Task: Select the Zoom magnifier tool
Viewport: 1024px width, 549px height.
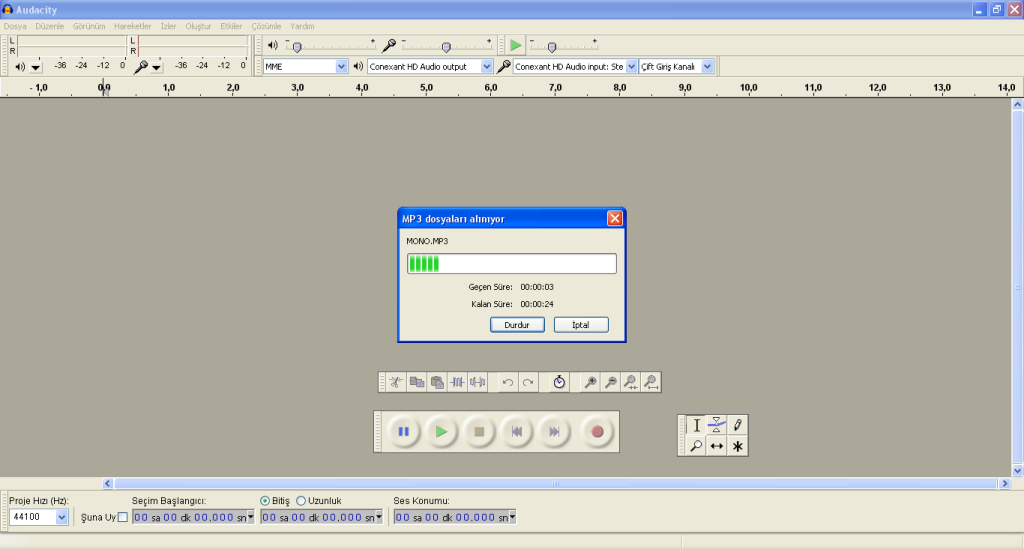Action: 696,446
